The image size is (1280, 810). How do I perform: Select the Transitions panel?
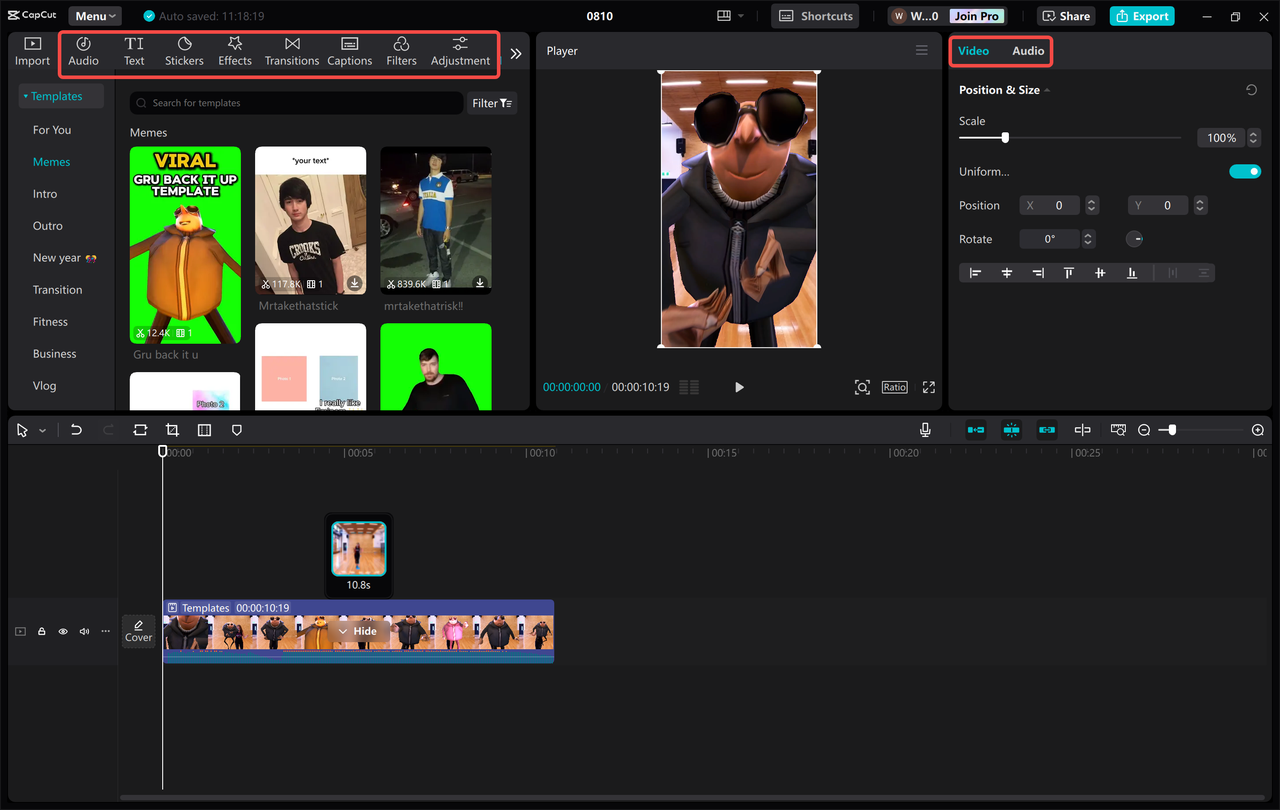coord(291,50)
